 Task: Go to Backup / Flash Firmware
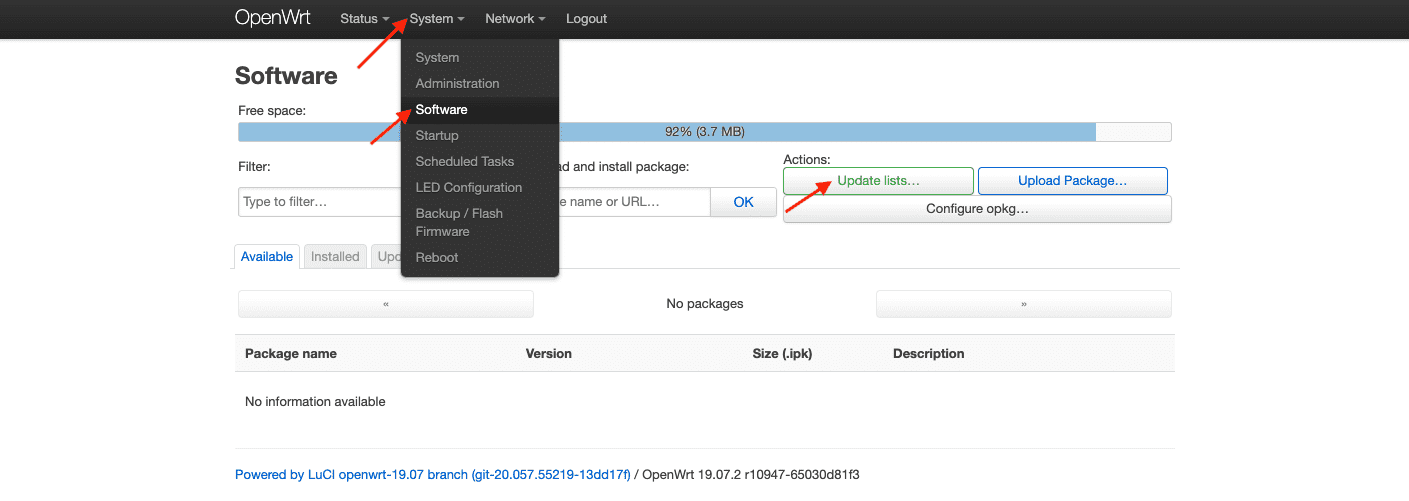click(459, 222)
